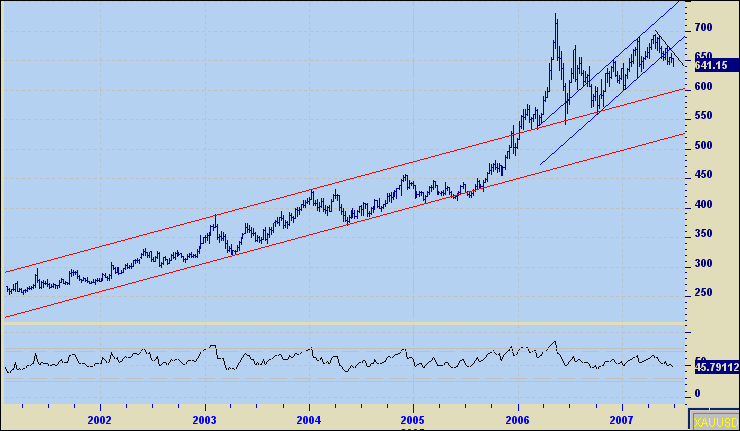
Task: Click the 641.15 current price tag
Action: pos(712,66)
